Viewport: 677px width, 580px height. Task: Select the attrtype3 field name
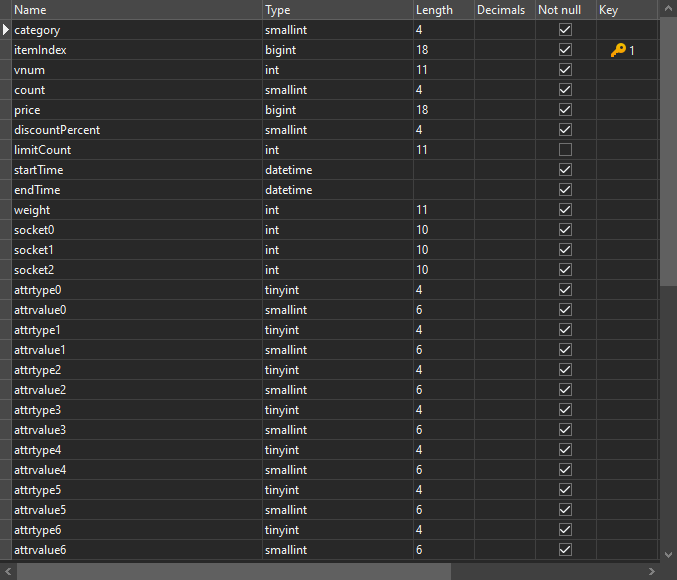136,410
